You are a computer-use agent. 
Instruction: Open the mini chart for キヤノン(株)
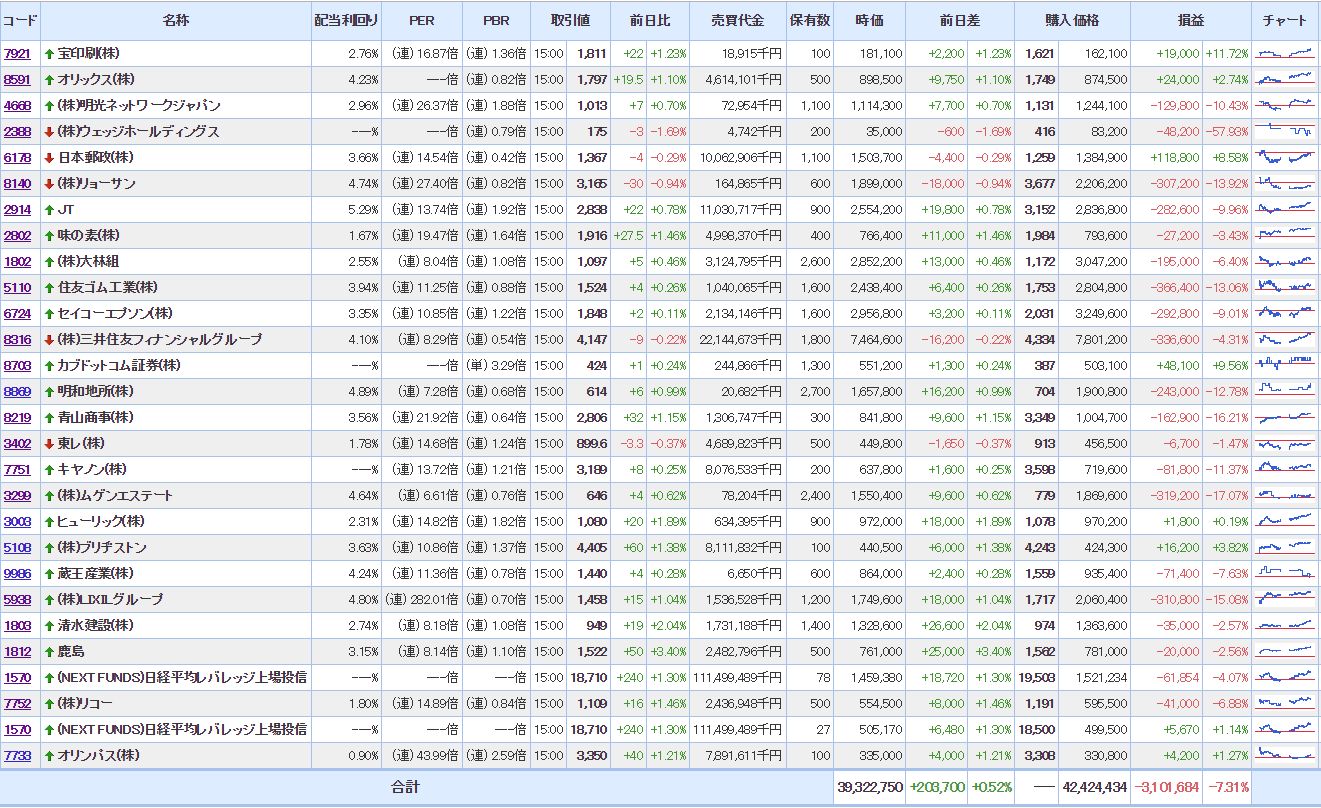point(1285,469)
